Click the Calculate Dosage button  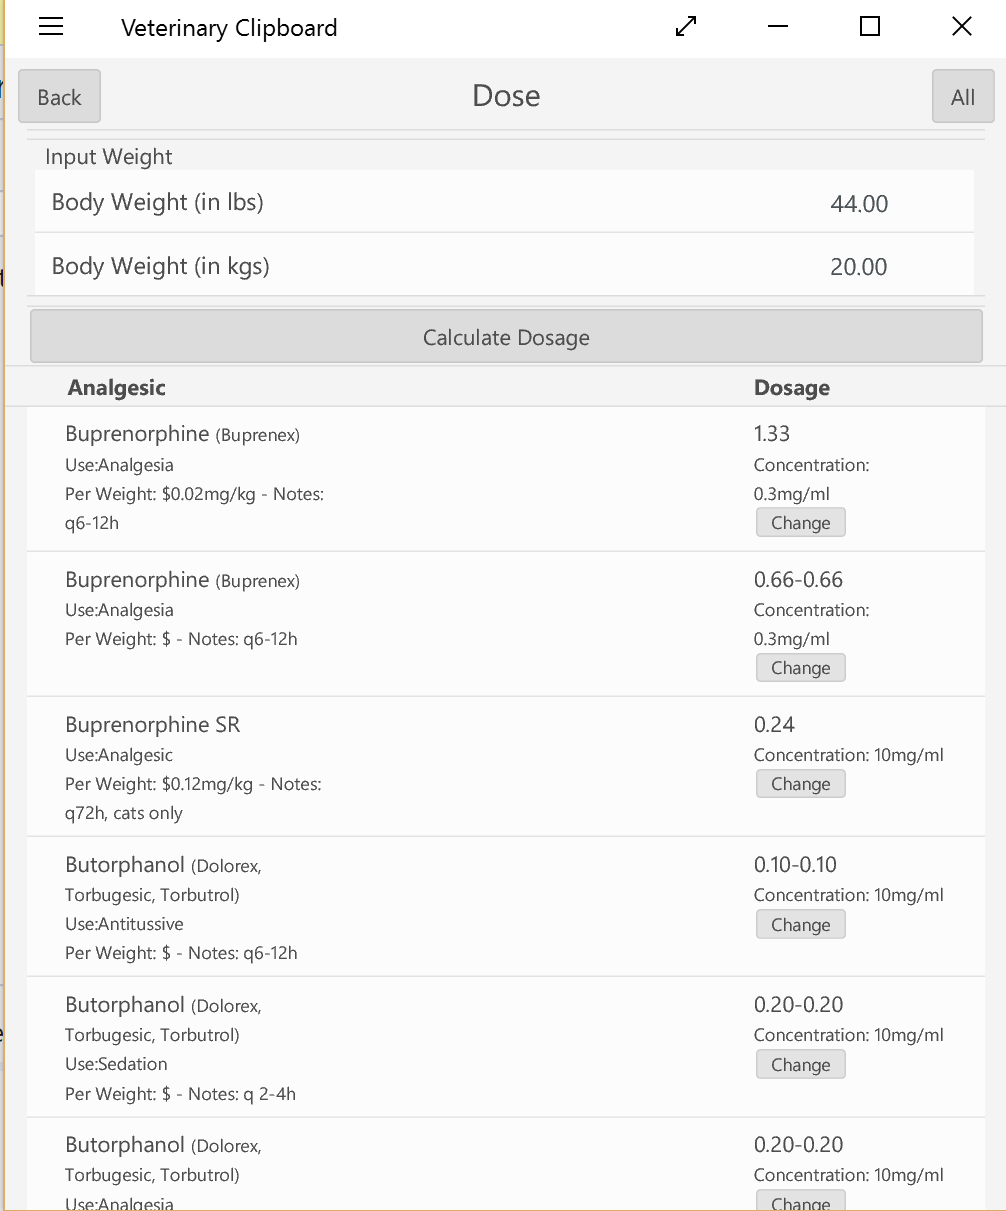pyautogui.click(x=506, y=337)
